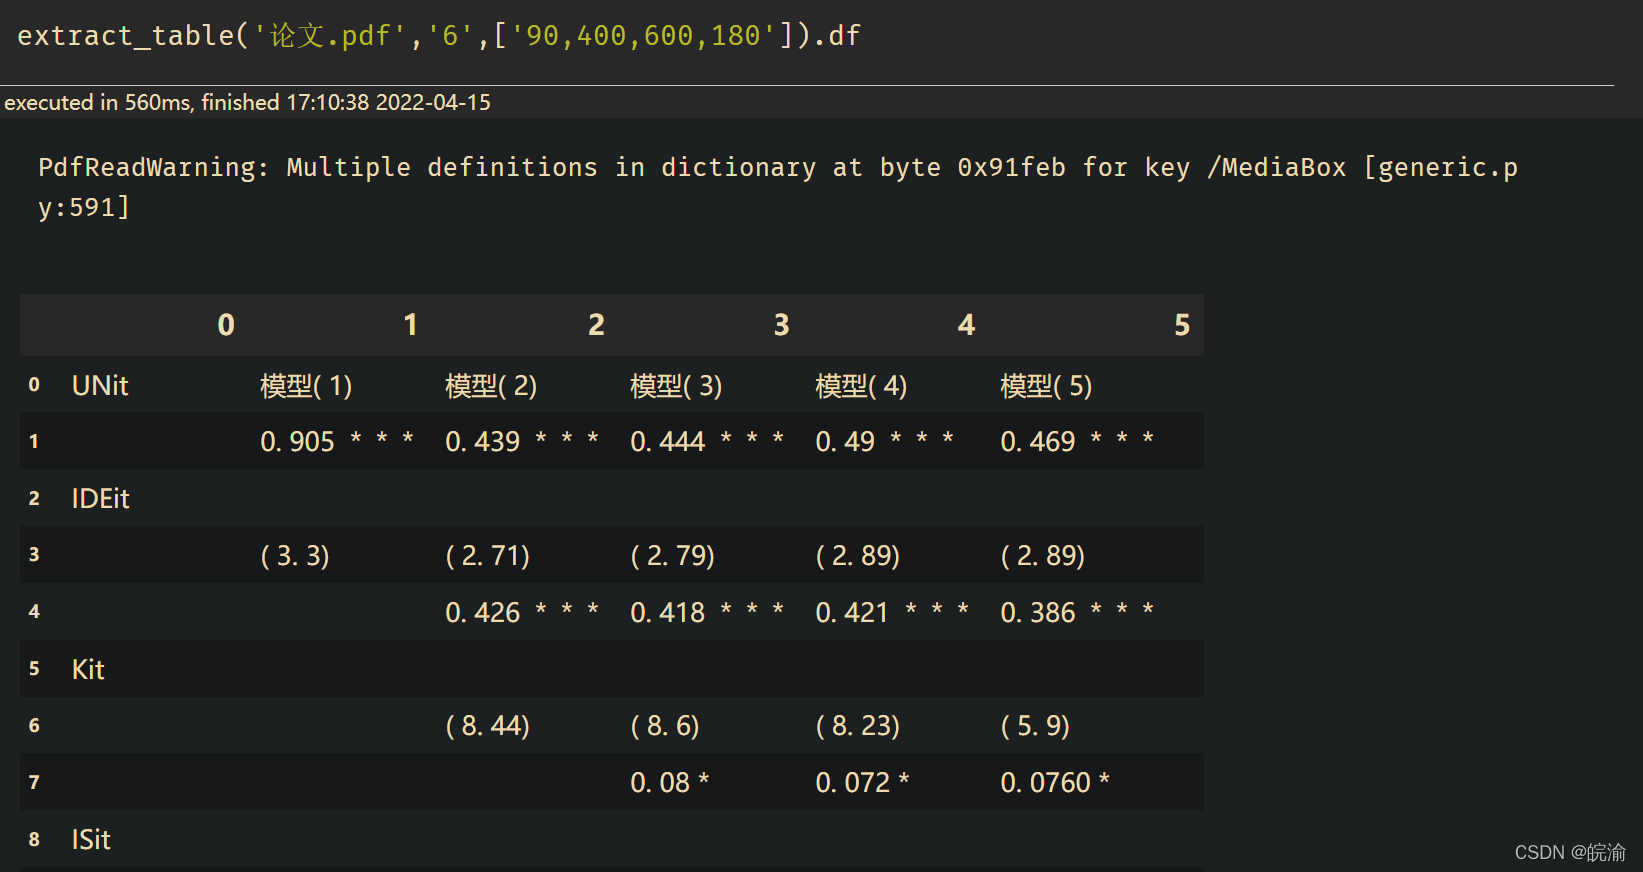Screen dimensions: 1643x872
Task: Click the ( 2. 89) cell under 模型( 4)
Action: coord(858,556)
